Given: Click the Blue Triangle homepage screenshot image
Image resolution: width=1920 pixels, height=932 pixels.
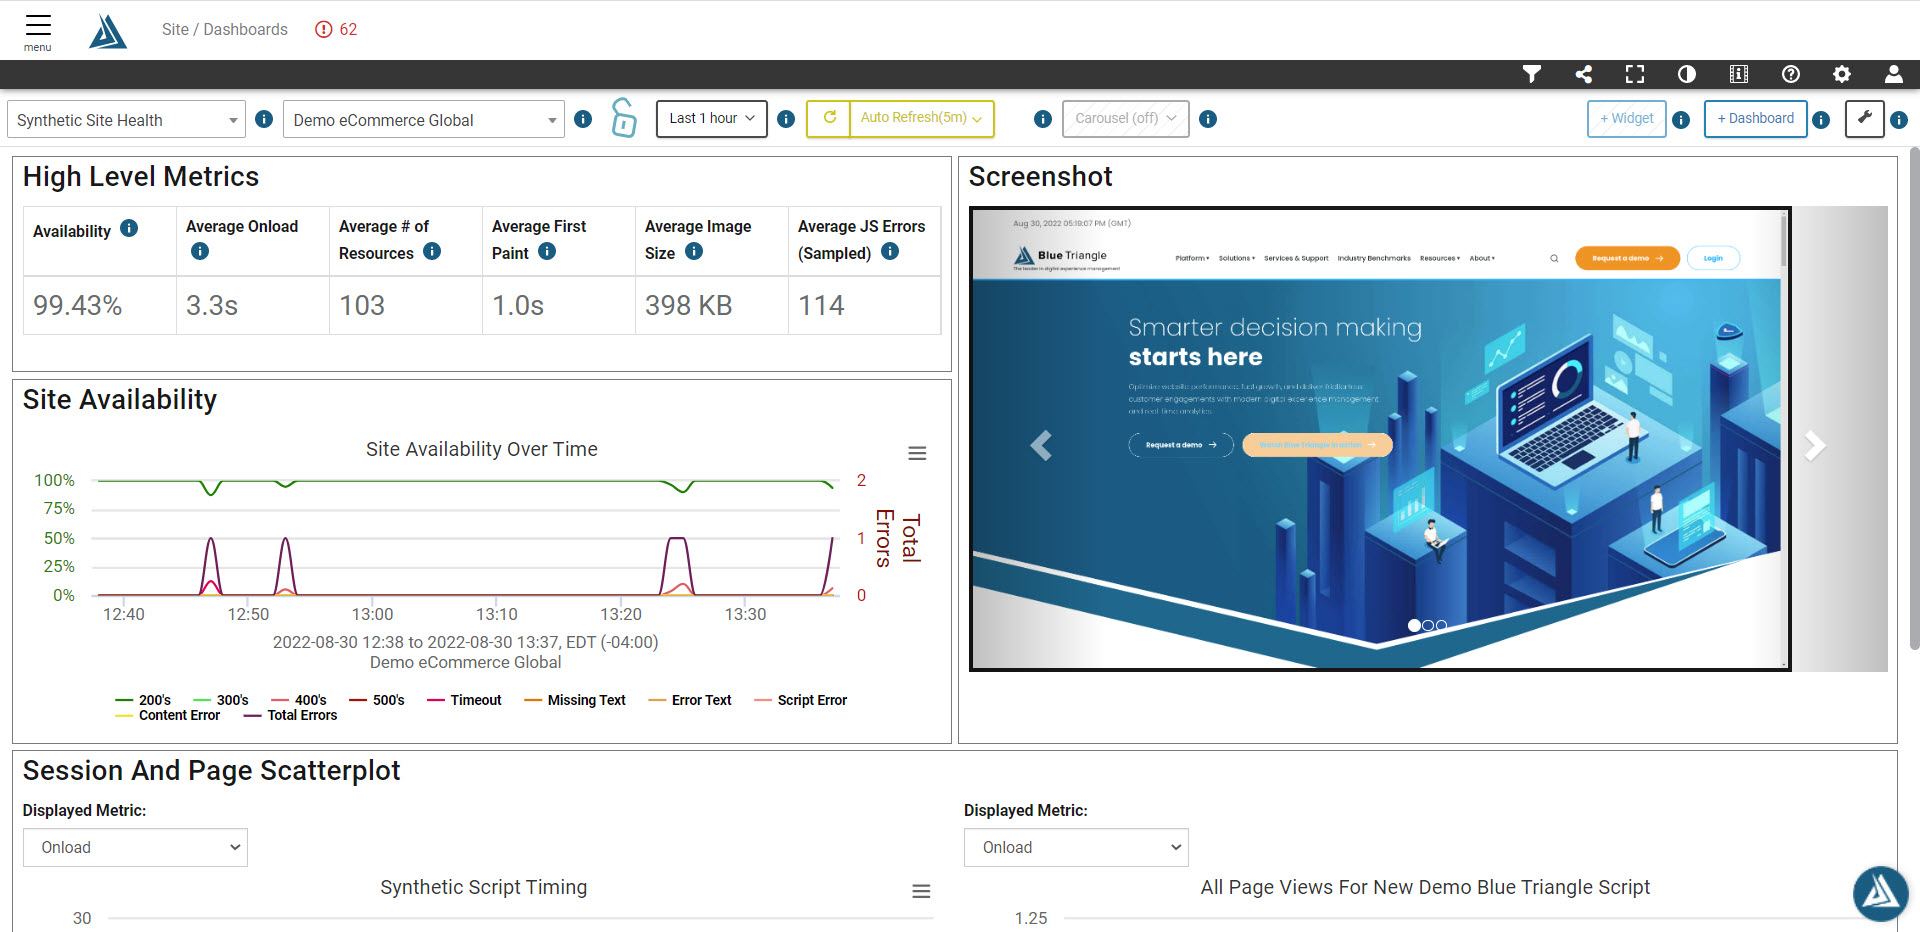Looking at the screenshot, I should [x=1380, y=439].
